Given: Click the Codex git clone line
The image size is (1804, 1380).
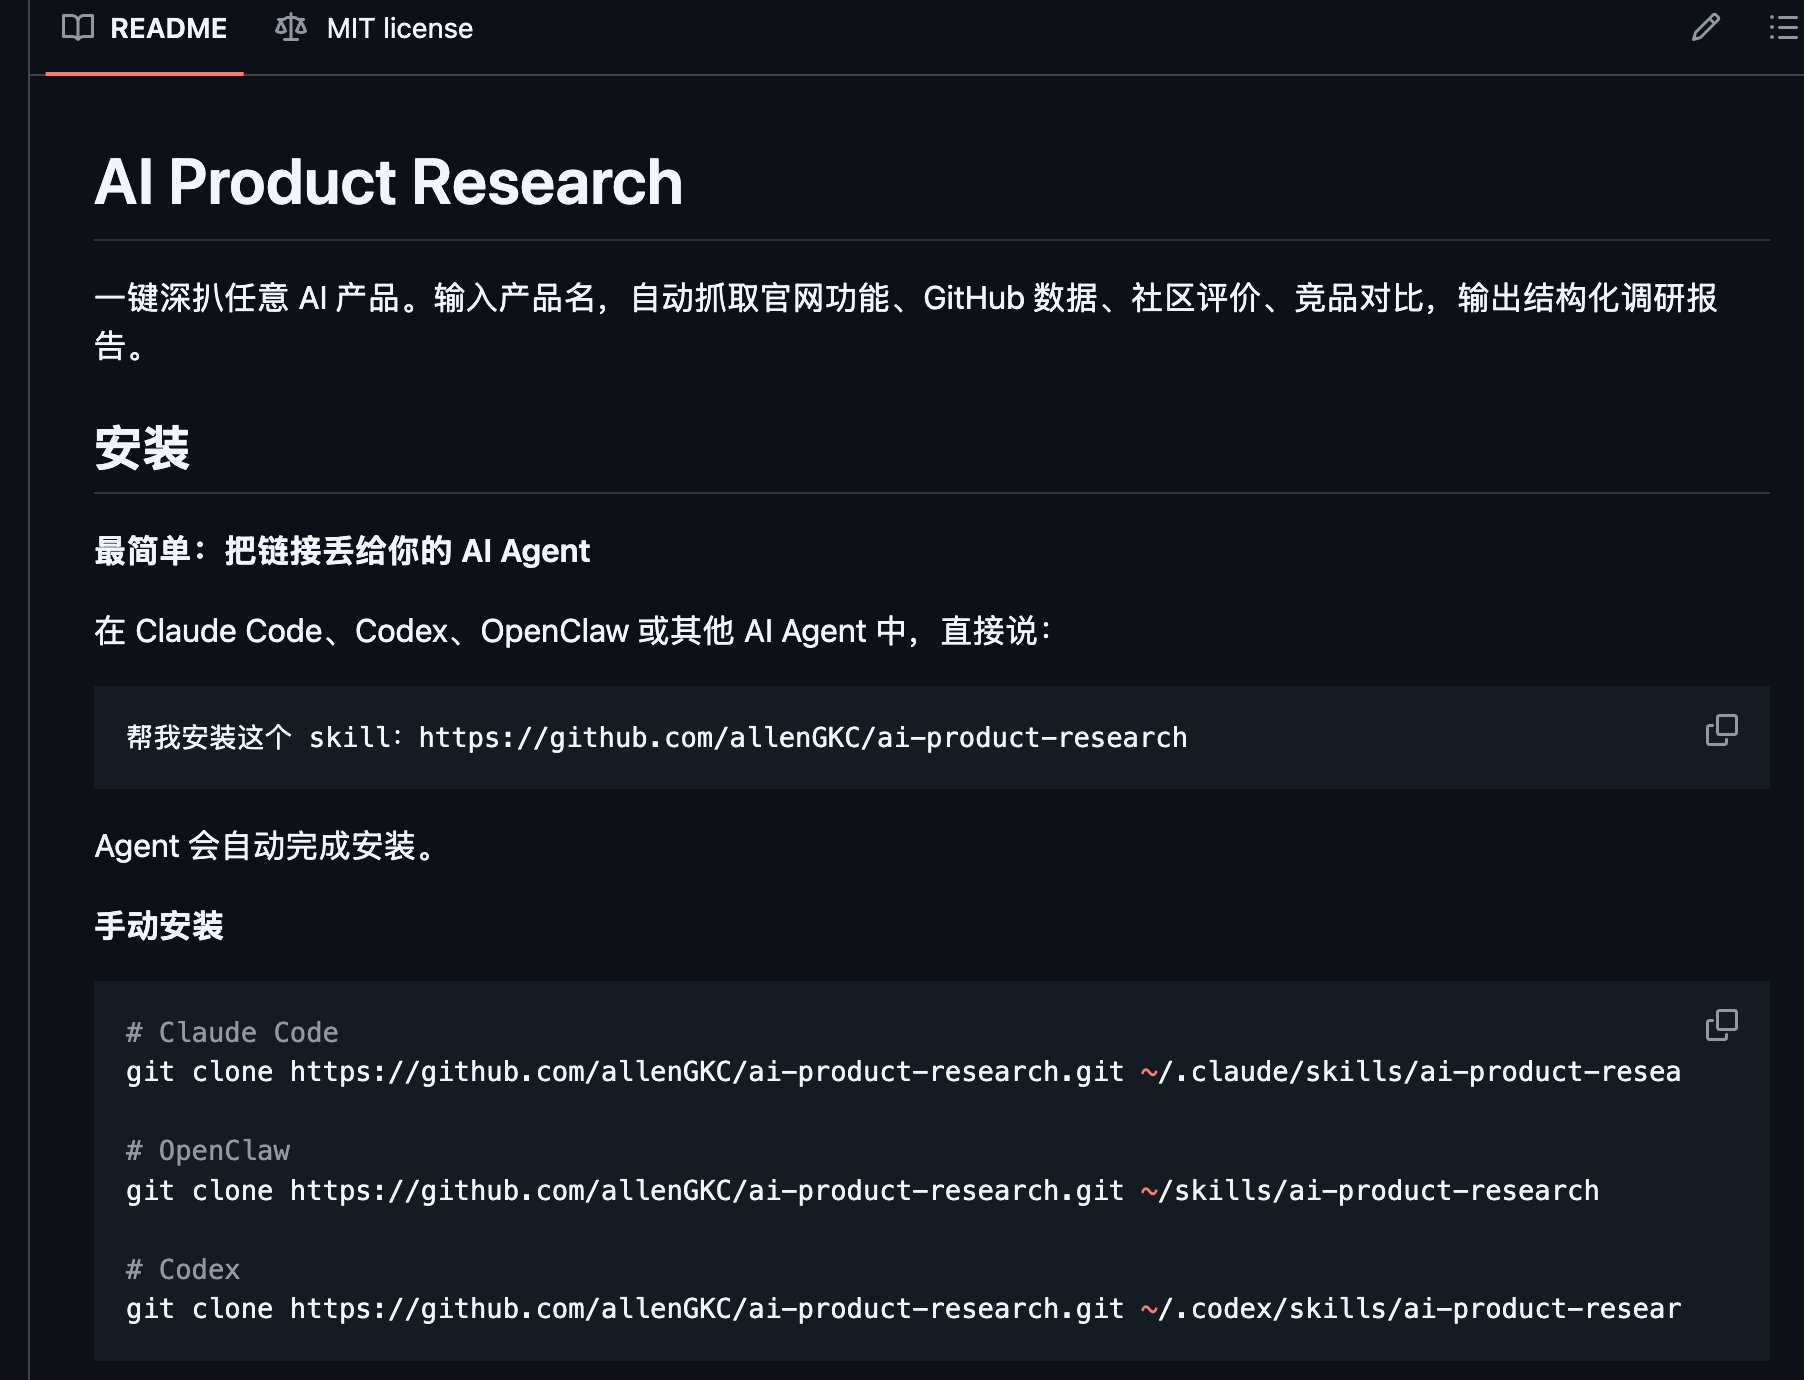Looking at the screenshot, I should [x=903, y=1309].
